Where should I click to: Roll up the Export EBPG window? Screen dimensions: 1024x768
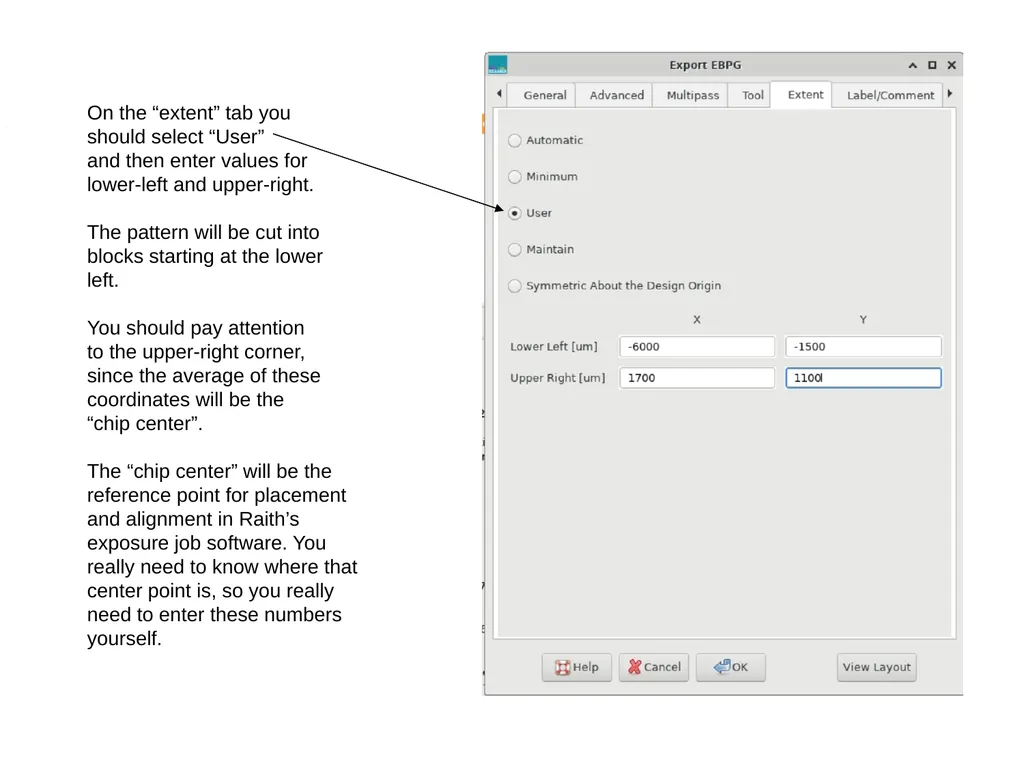coord(912,65)
